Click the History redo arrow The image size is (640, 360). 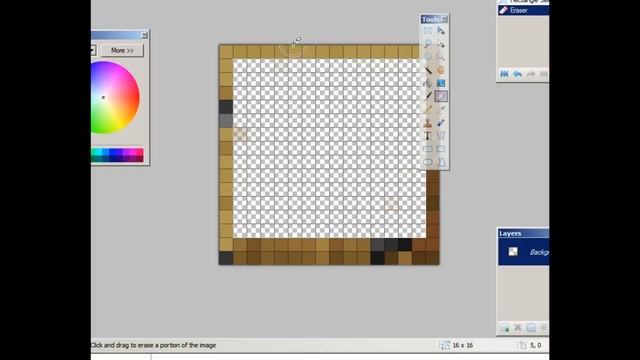(x=531, y=74)
